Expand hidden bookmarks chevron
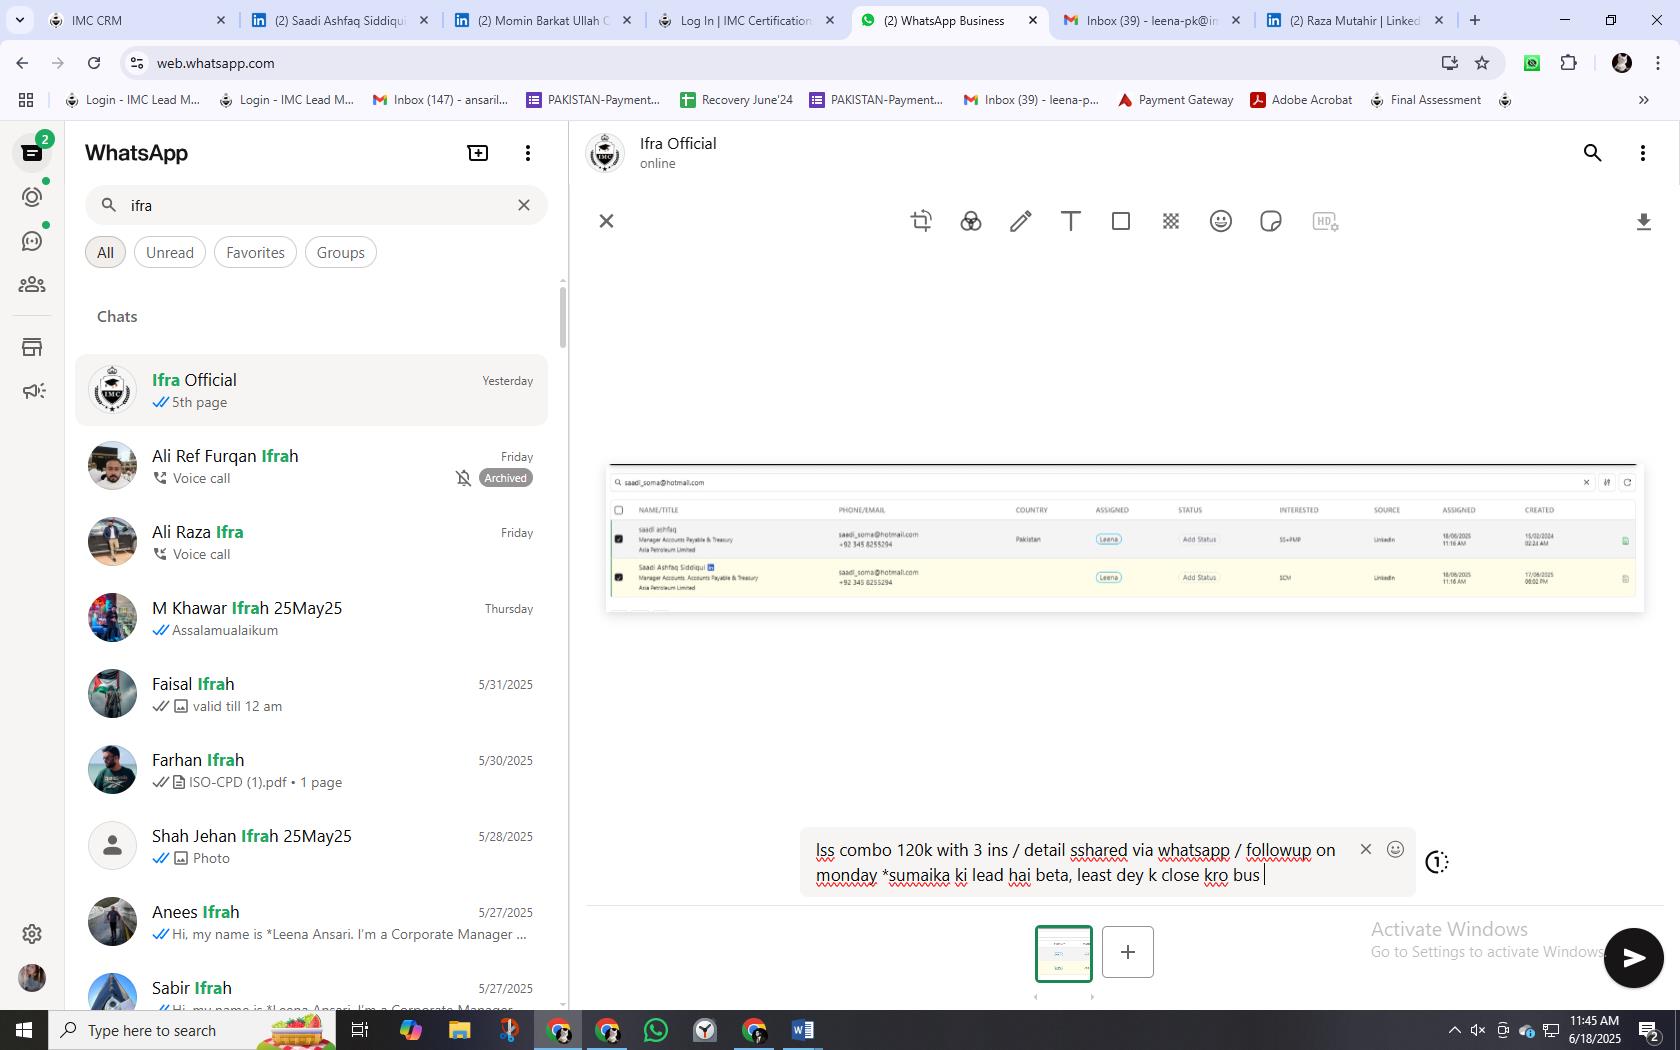Screen dimensions: 1680x1050 point(1643,100)
